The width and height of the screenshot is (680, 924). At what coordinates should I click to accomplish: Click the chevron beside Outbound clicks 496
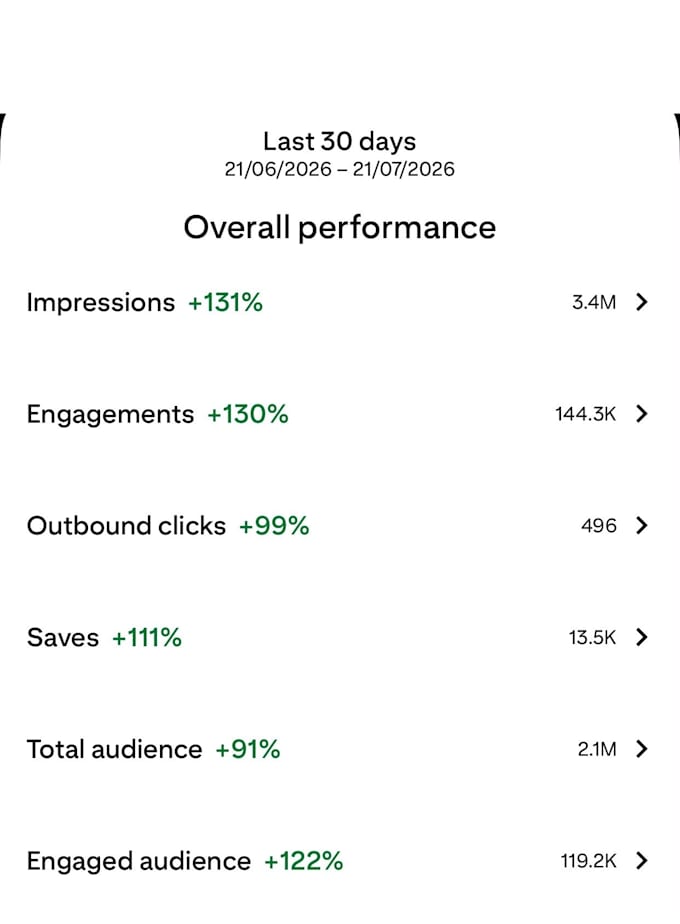[642, 525]
